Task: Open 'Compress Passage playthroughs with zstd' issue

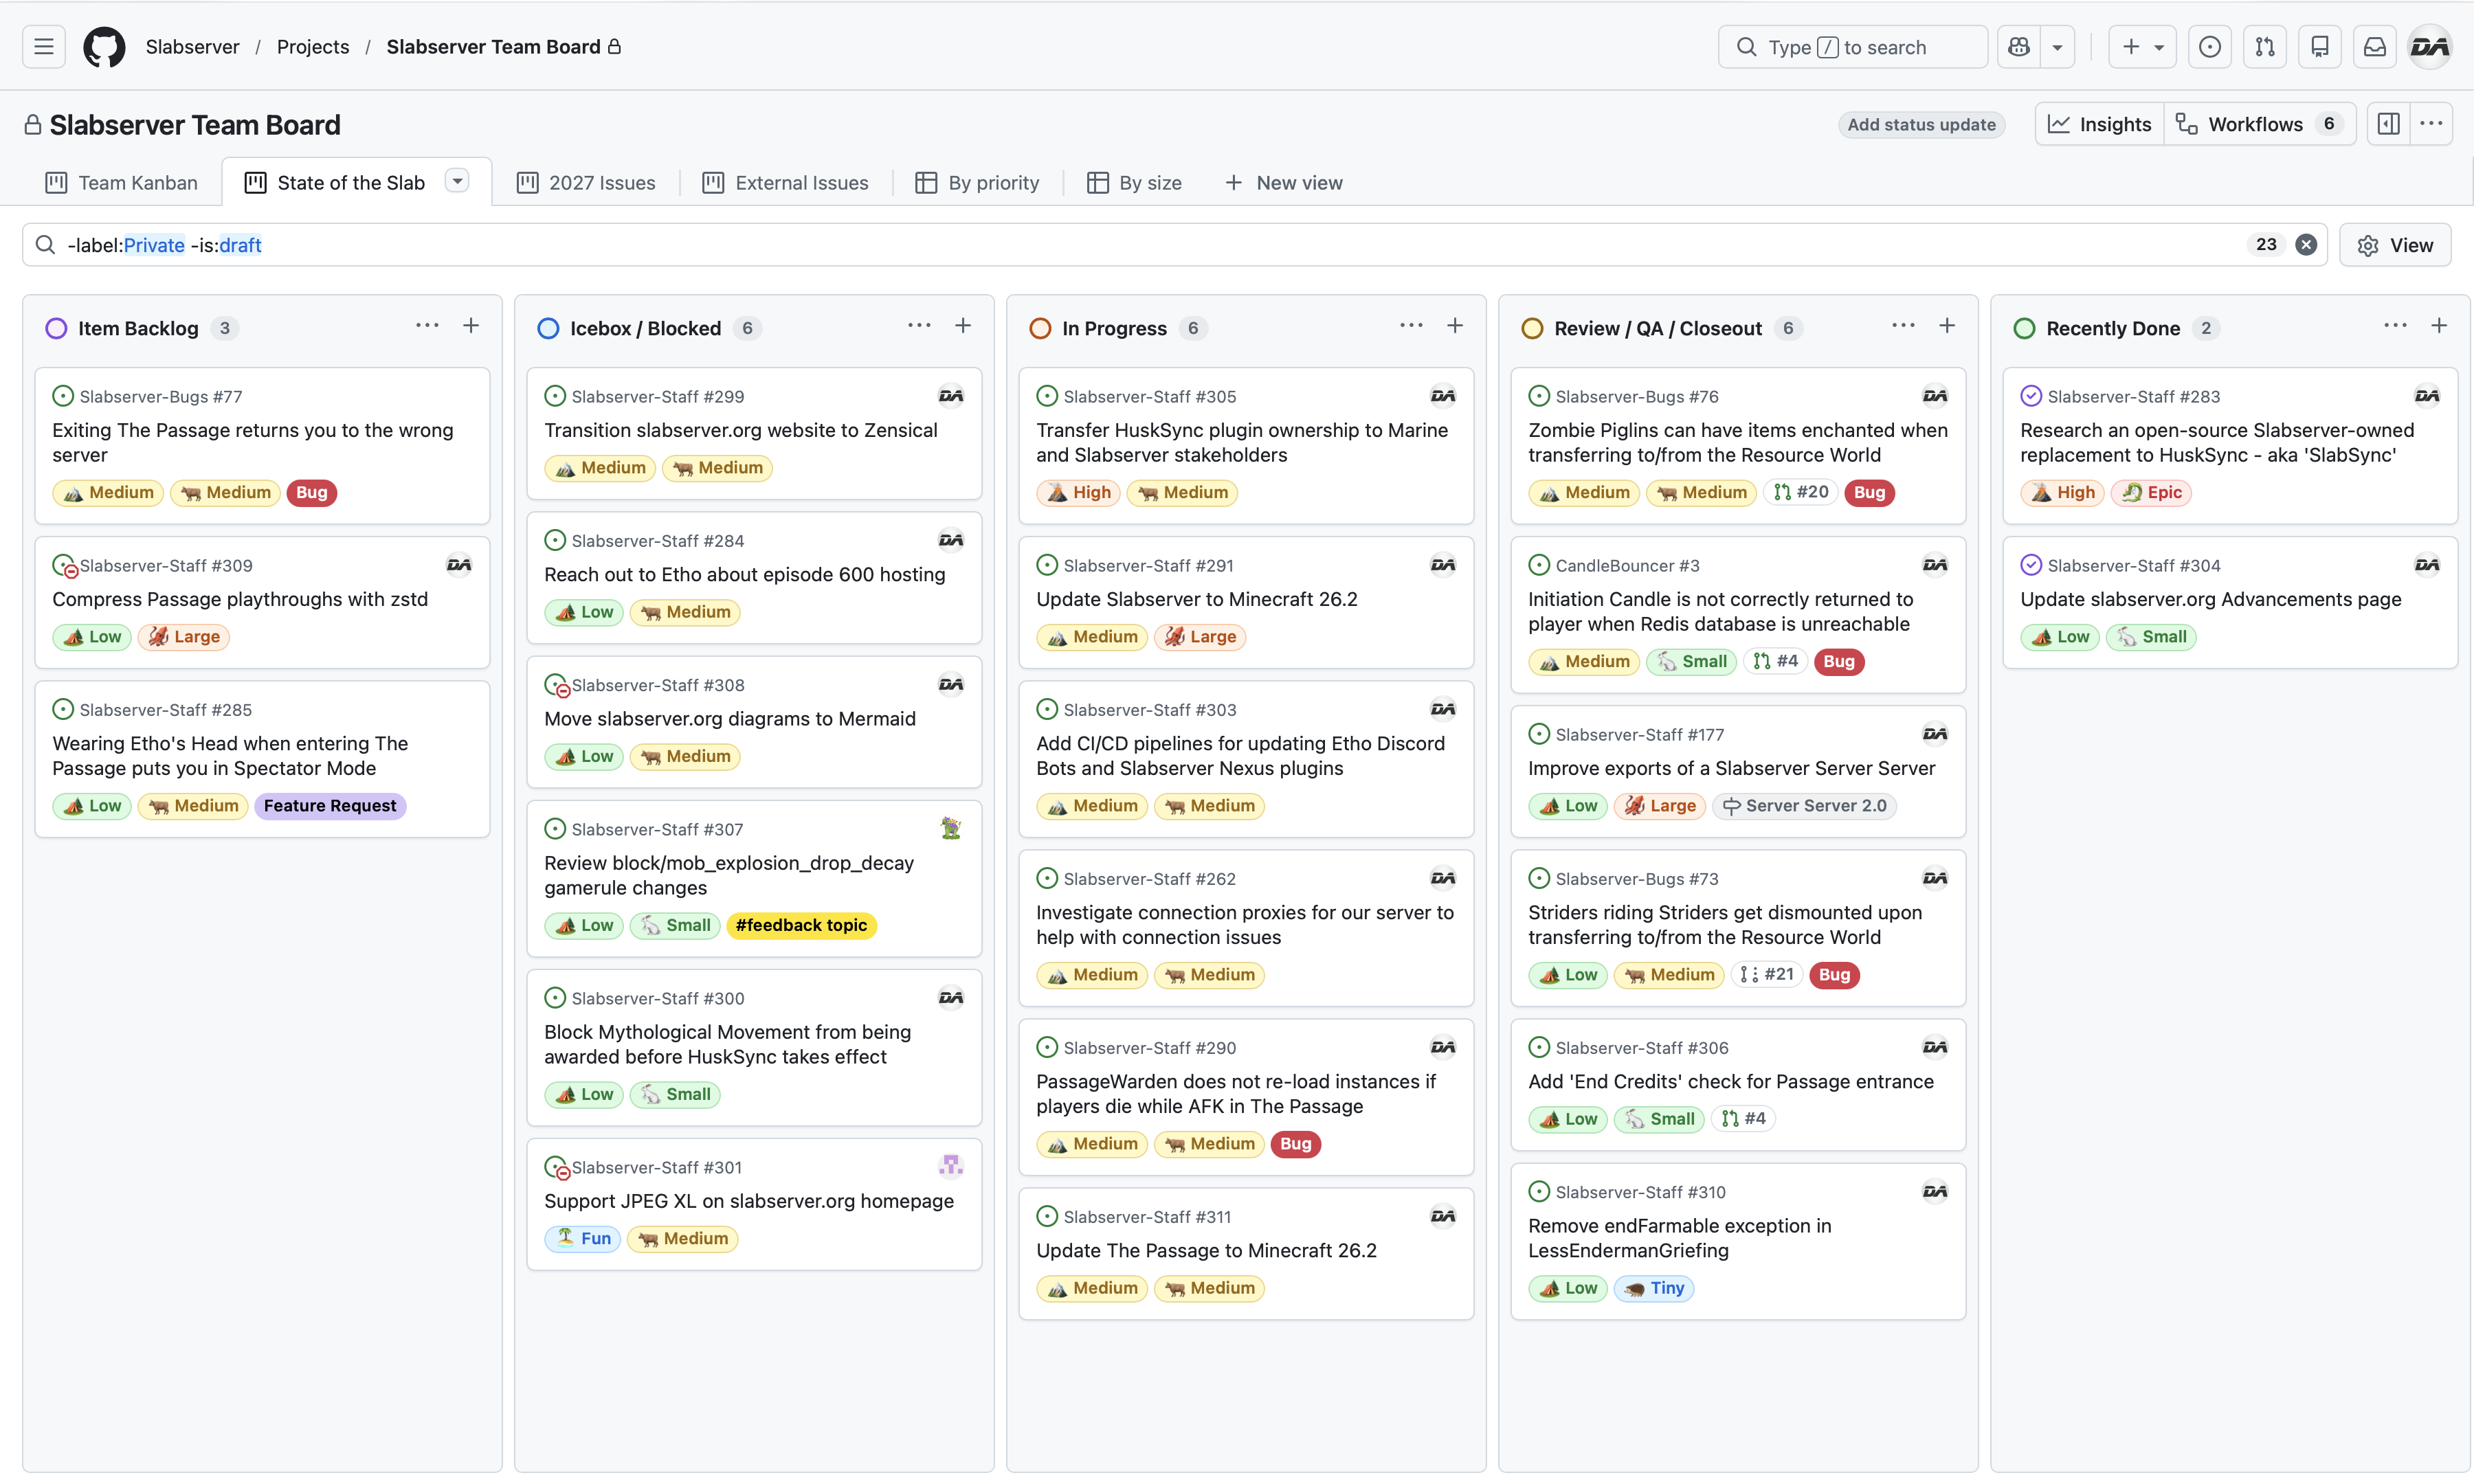Action: tap(240, 599)
